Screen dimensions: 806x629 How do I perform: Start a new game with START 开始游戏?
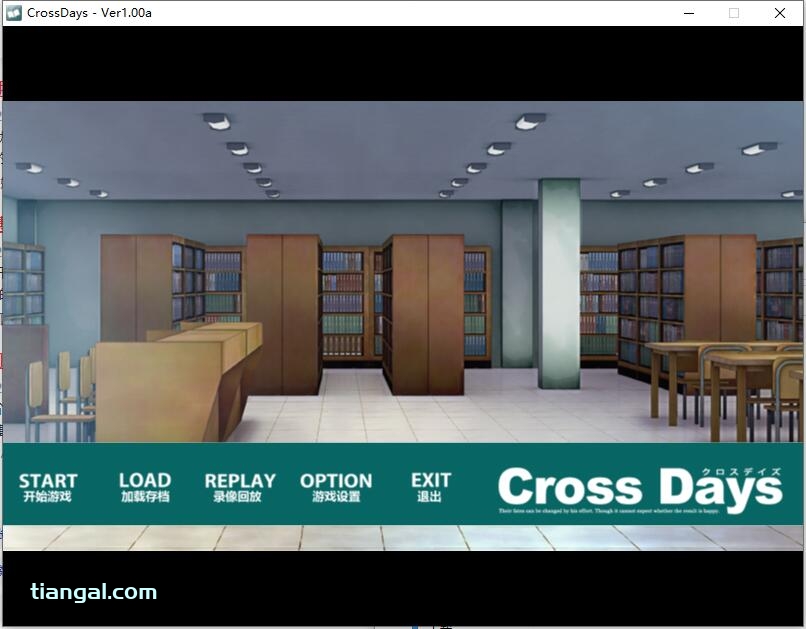48,487
